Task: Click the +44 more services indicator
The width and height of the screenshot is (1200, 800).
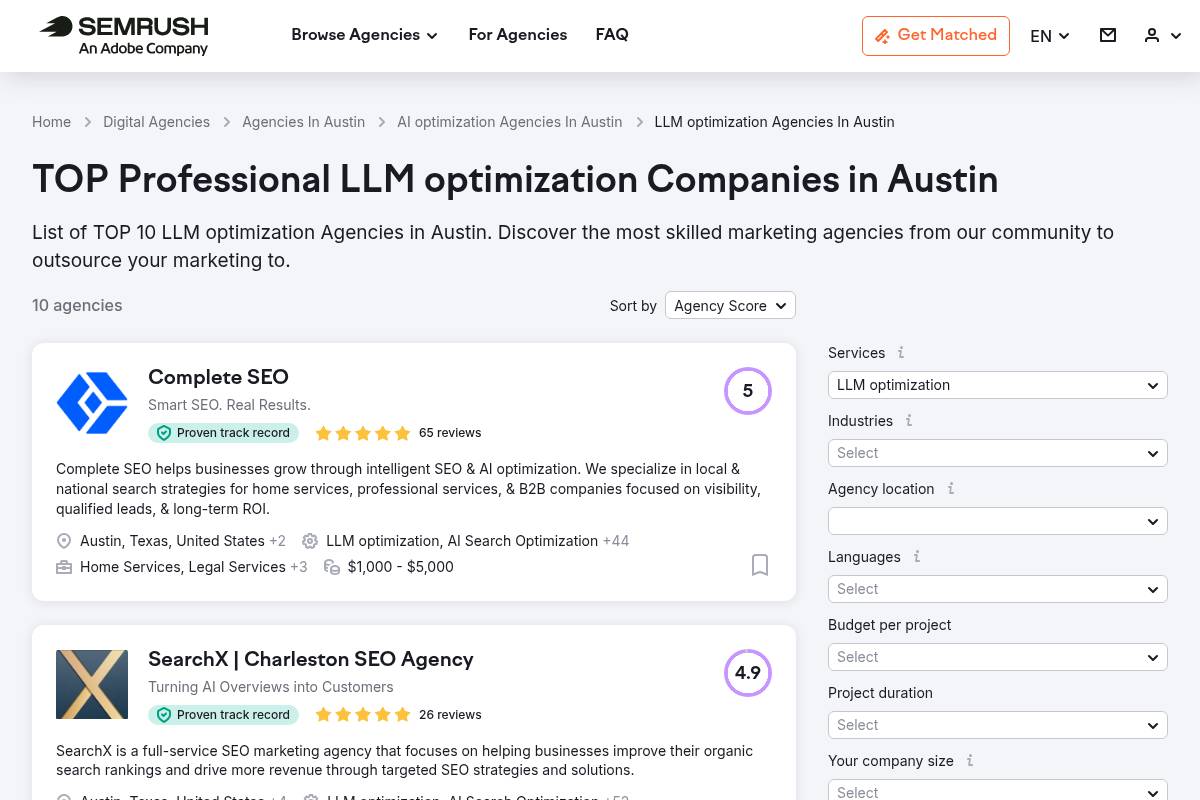Action: [616, 541]
